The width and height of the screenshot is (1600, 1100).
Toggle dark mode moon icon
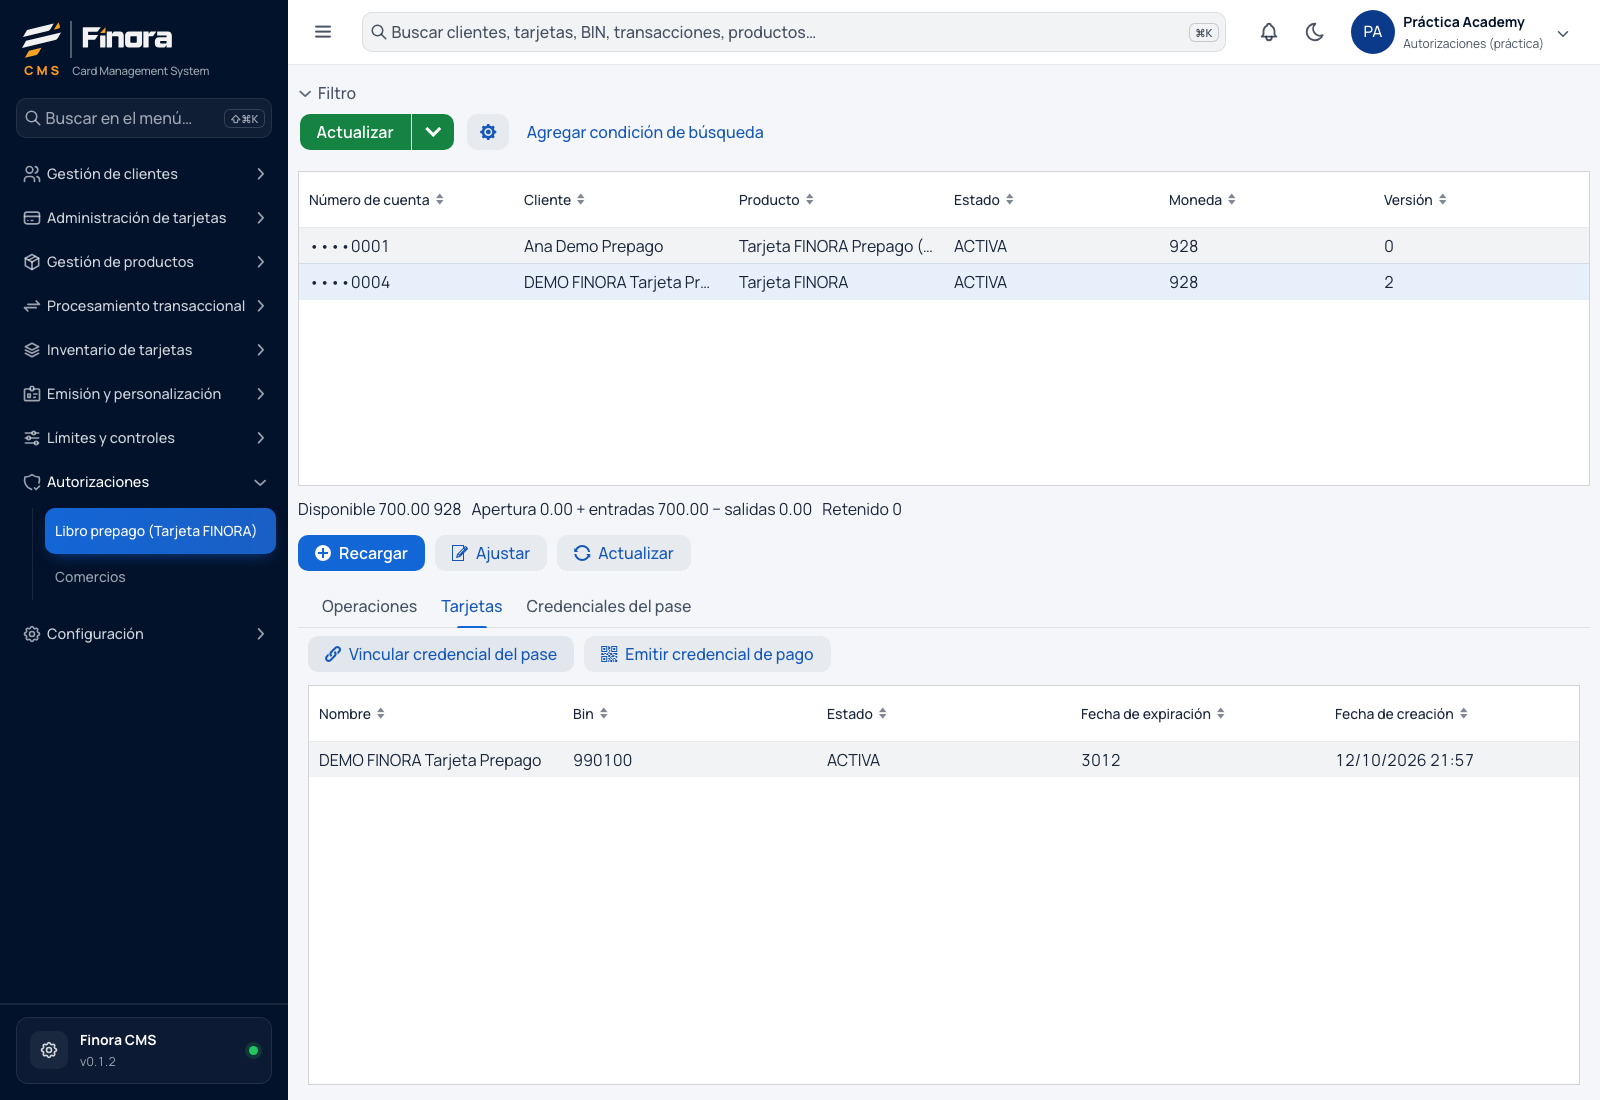tap(1315, 32)
